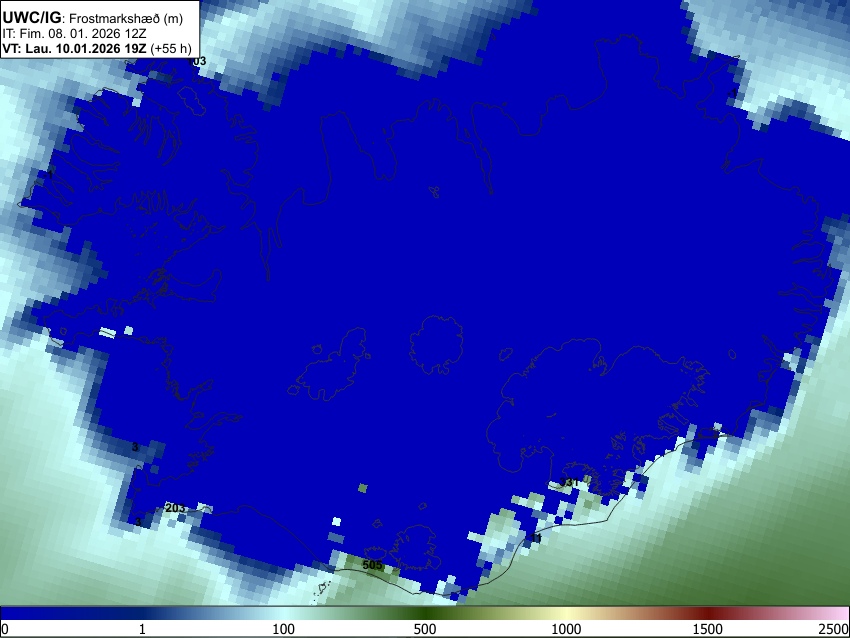Pick the dark red color above 1500
Viewport: 850px width, 638px height.
[708, 613]
